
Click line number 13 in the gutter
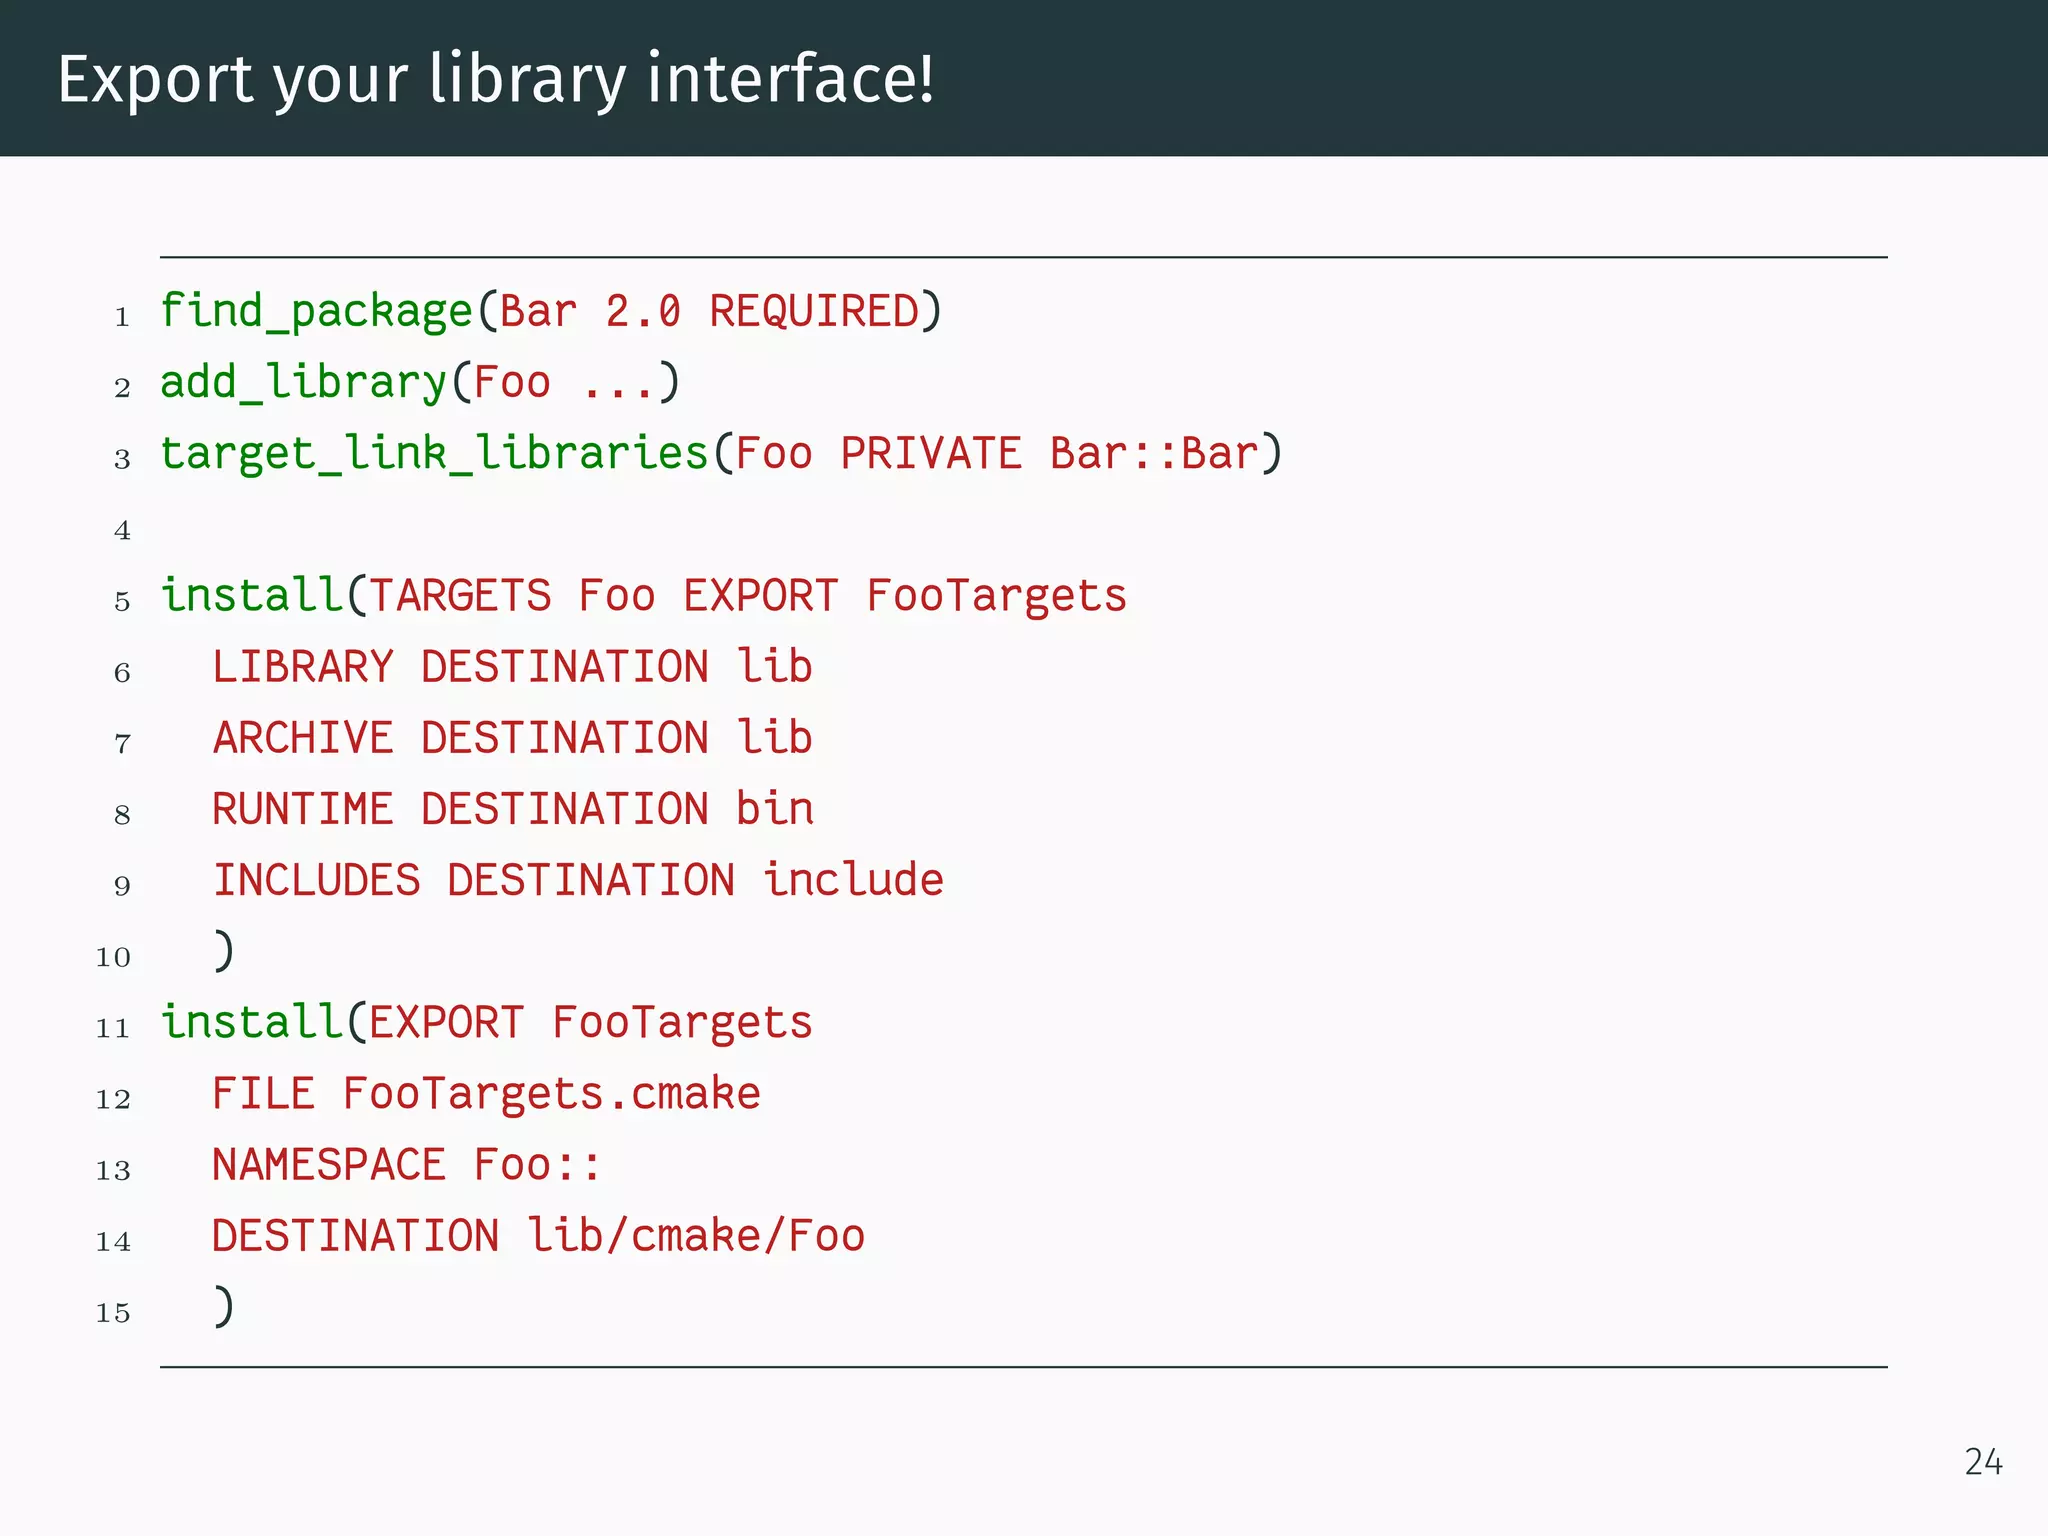click(x=113, y=1170)
